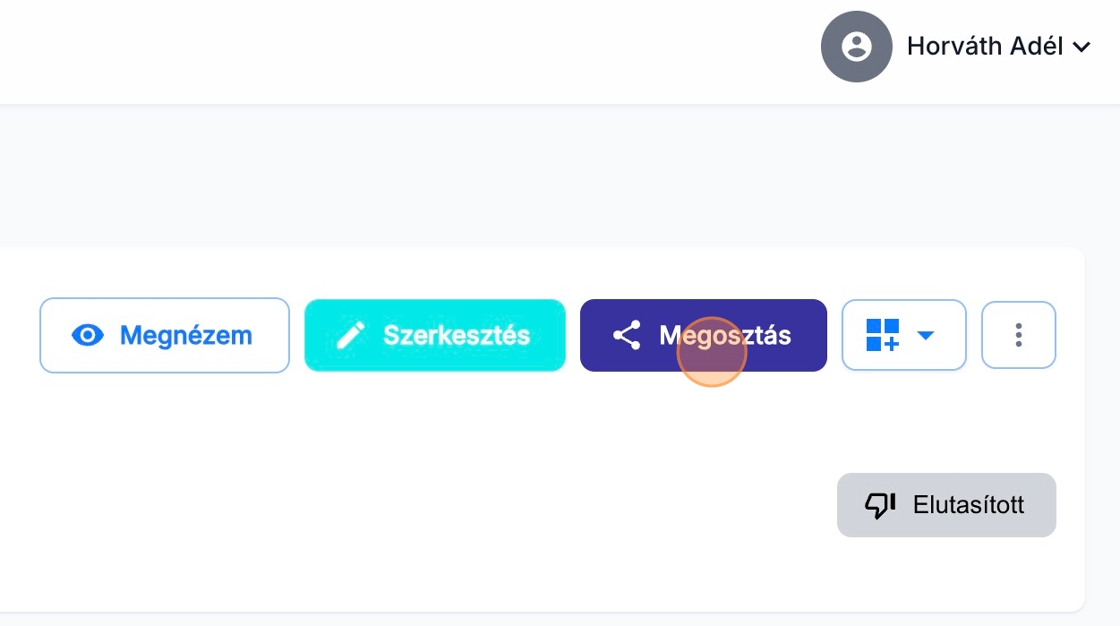Click empty space in the top header bar
The width and height of the screenshot is (1120, 626).
(x=400, y=50)
